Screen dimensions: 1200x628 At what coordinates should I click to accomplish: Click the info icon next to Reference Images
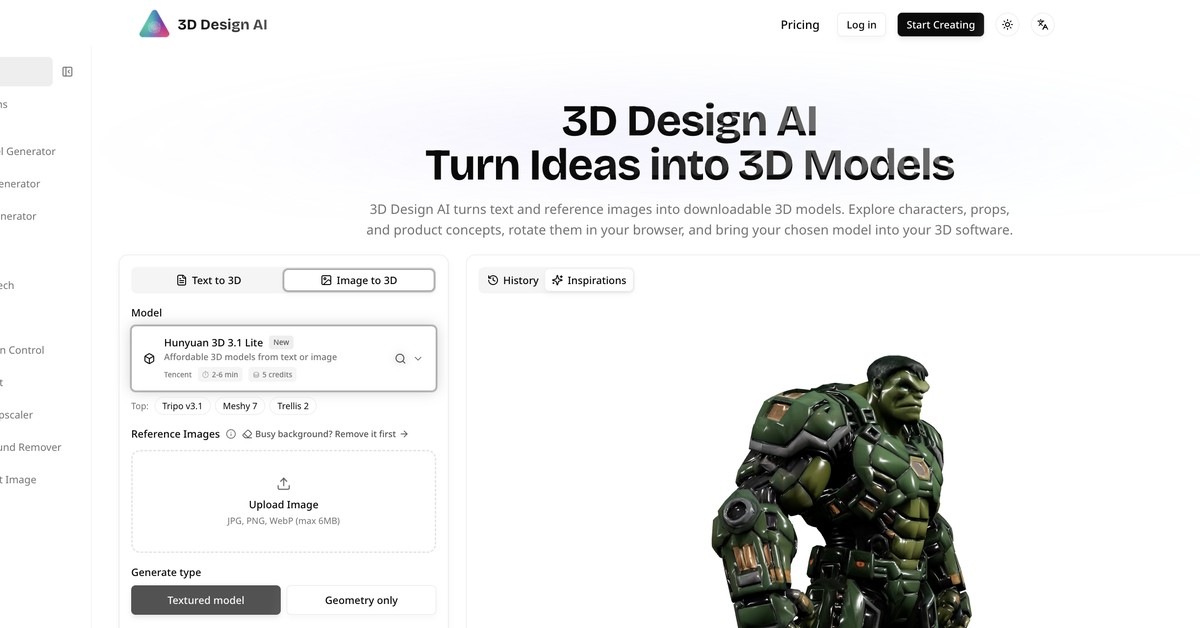(231, 434)
